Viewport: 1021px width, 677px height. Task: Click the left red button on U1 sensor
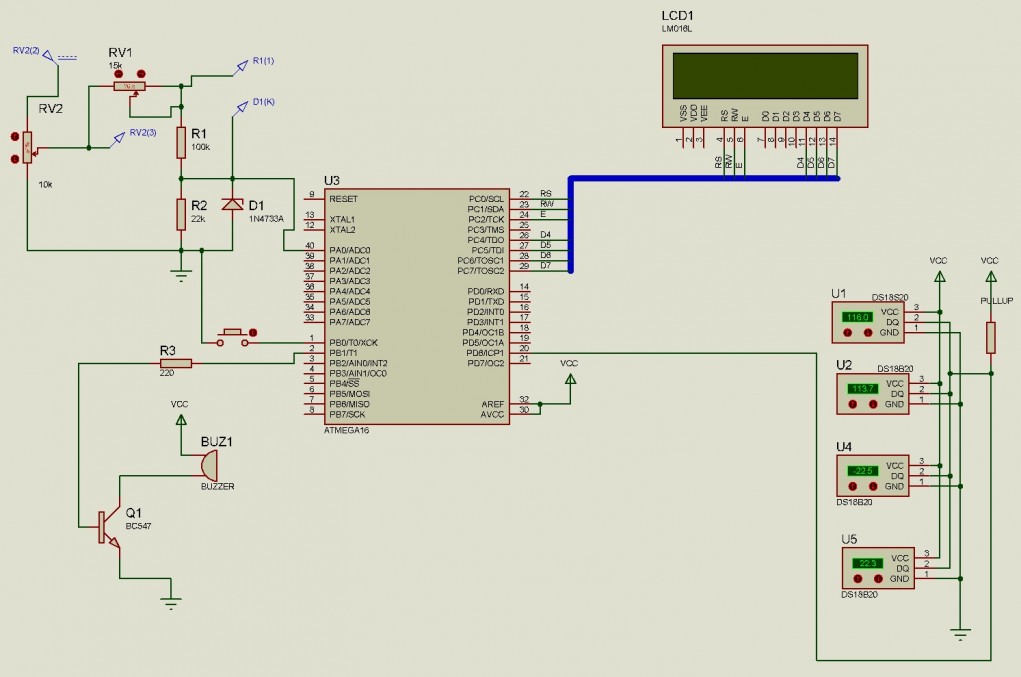pos(848,331)
